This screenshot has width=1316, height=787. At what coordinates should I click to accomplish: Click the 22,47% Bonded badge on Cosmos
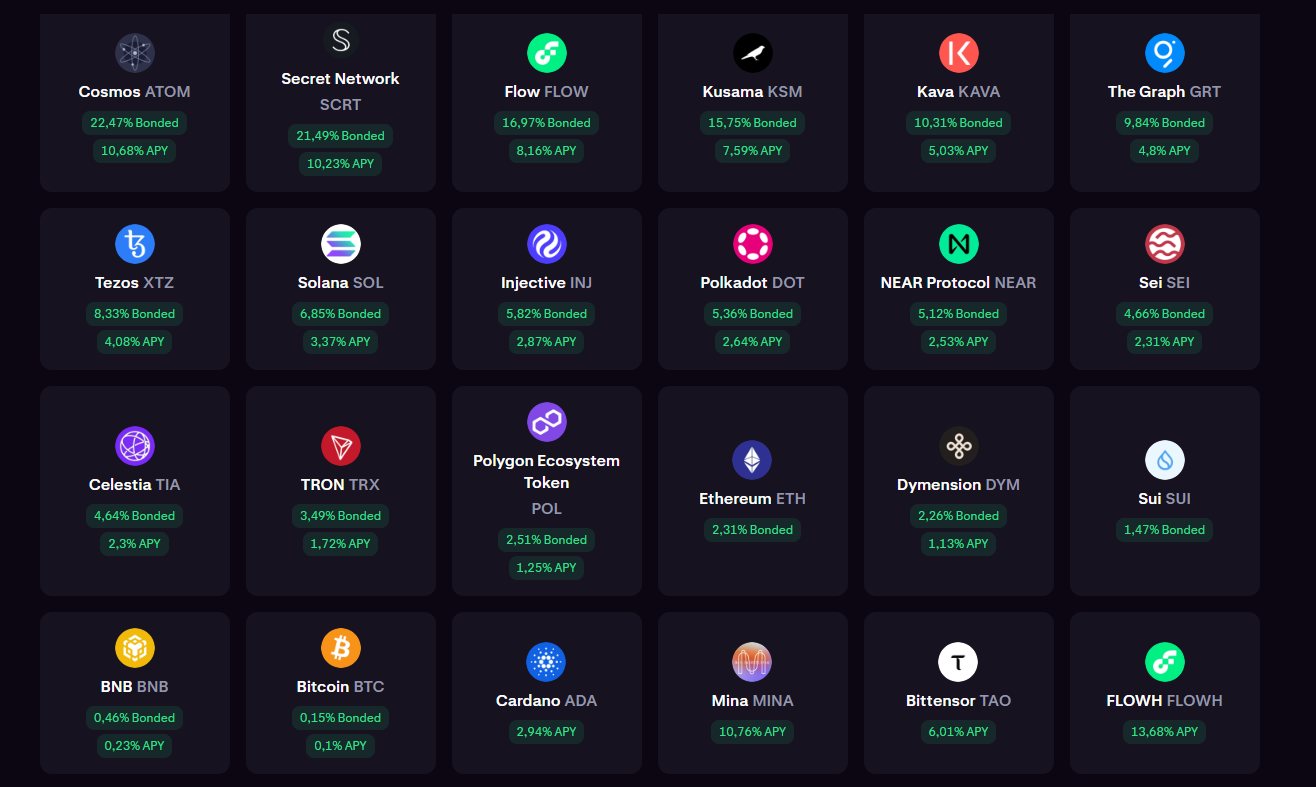[x=134, y=123]
